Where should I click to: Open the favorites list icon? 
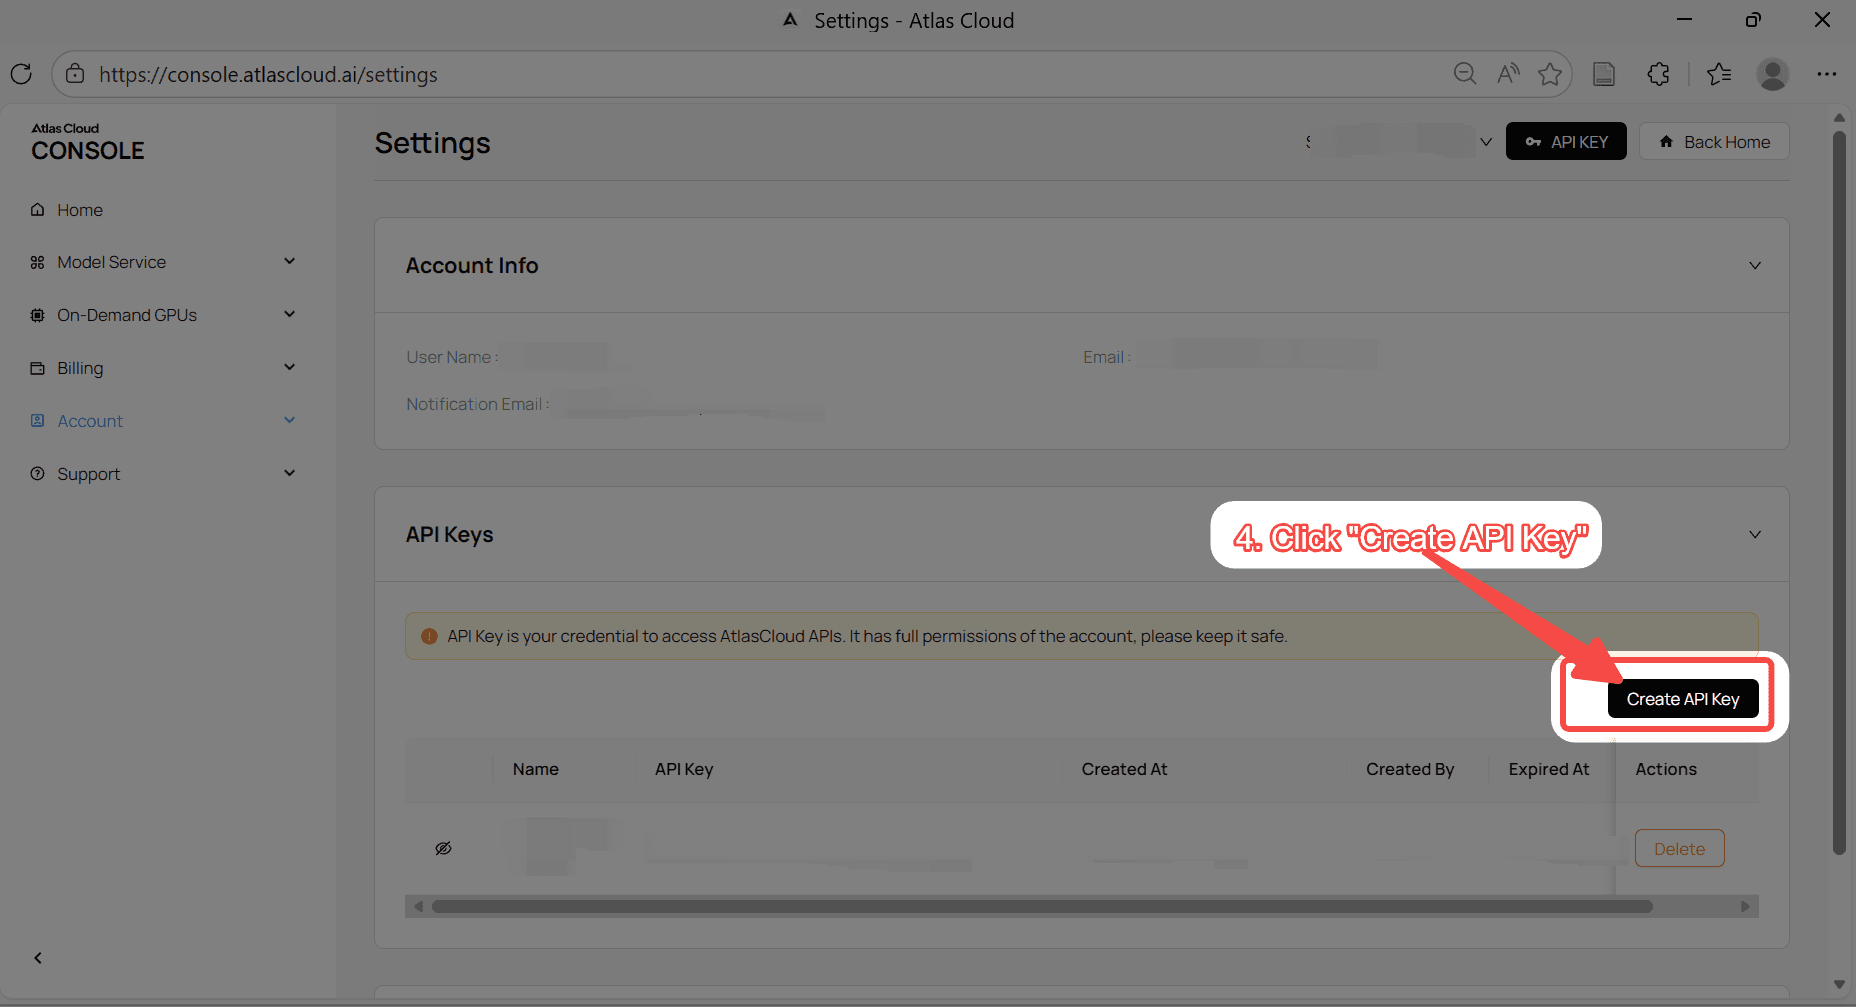(x=1719, y=74)
